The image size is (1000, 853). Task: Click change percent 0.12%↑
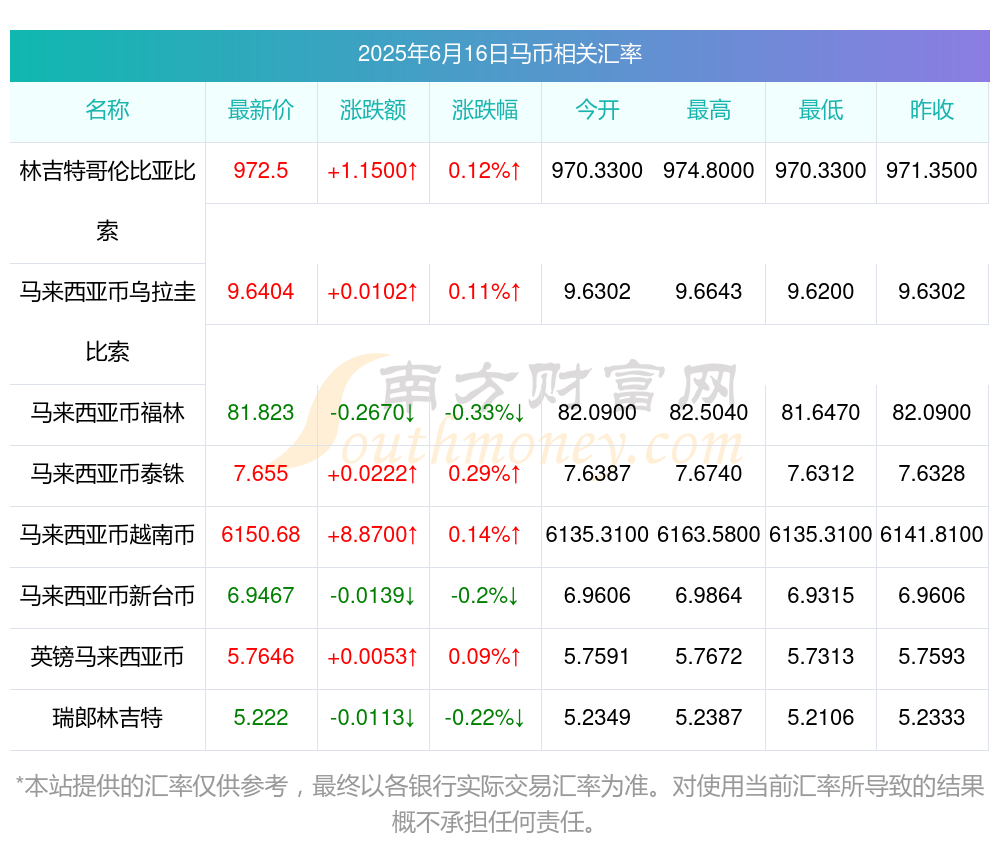tap(485, 171)
